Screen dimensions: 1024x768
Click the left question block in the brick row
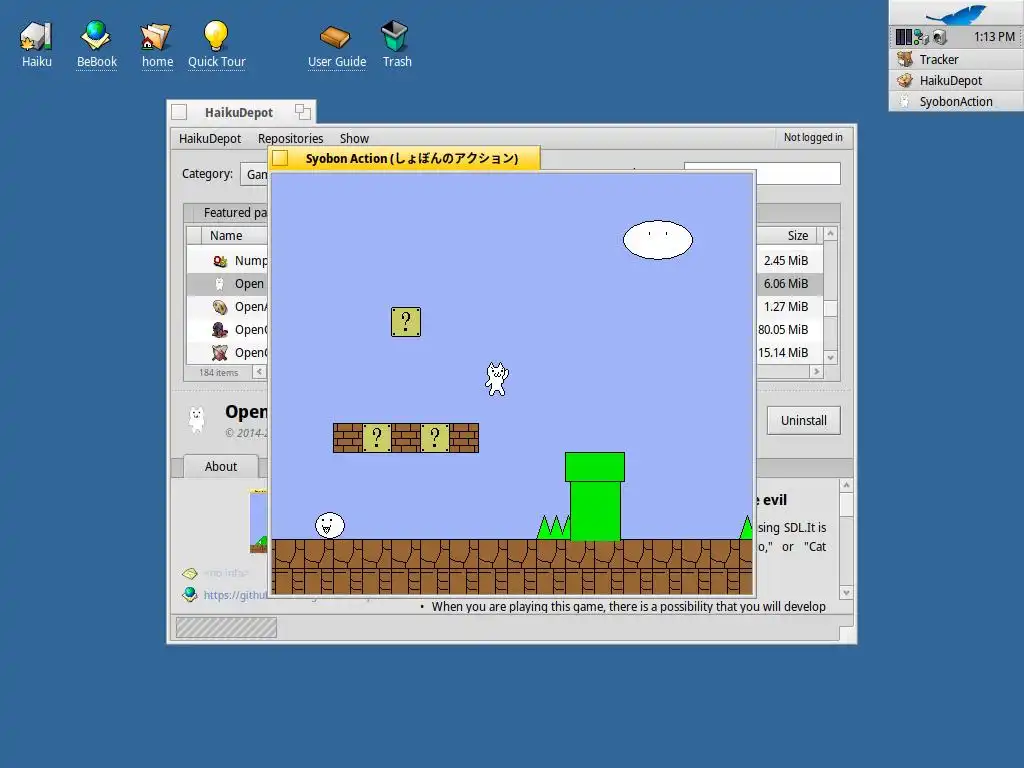pyautogui.click(x=377, y=438)
